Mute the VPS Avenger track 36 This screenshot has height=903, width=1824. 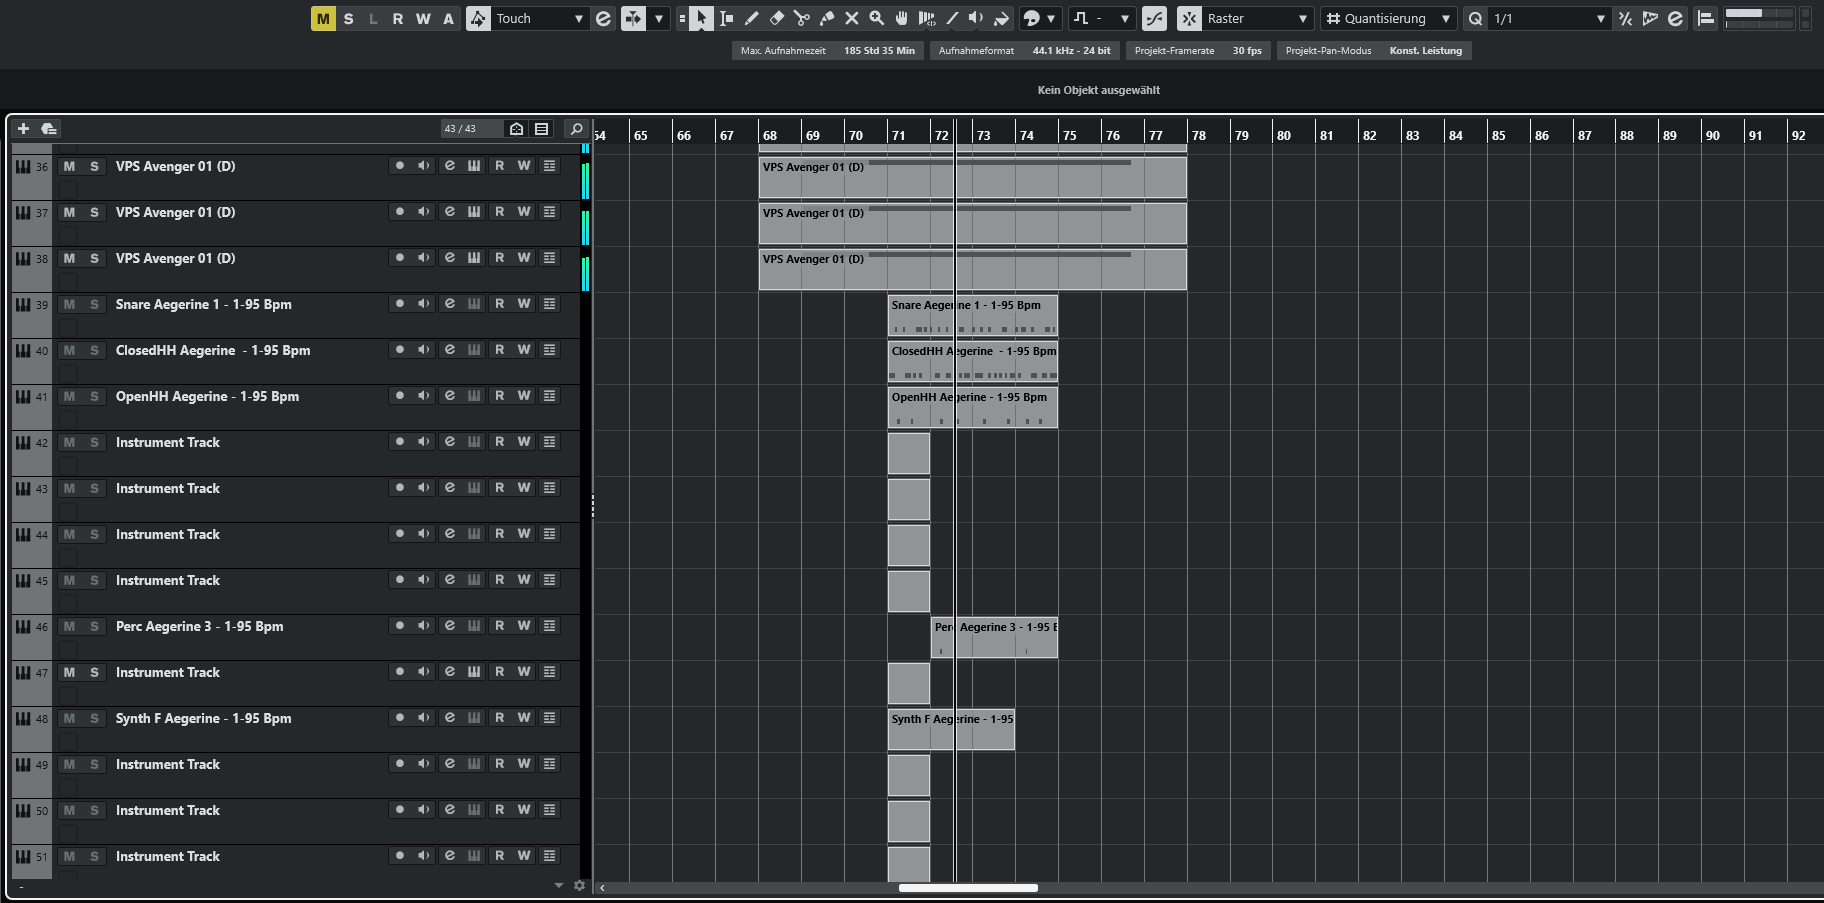[x=69, y=166]
